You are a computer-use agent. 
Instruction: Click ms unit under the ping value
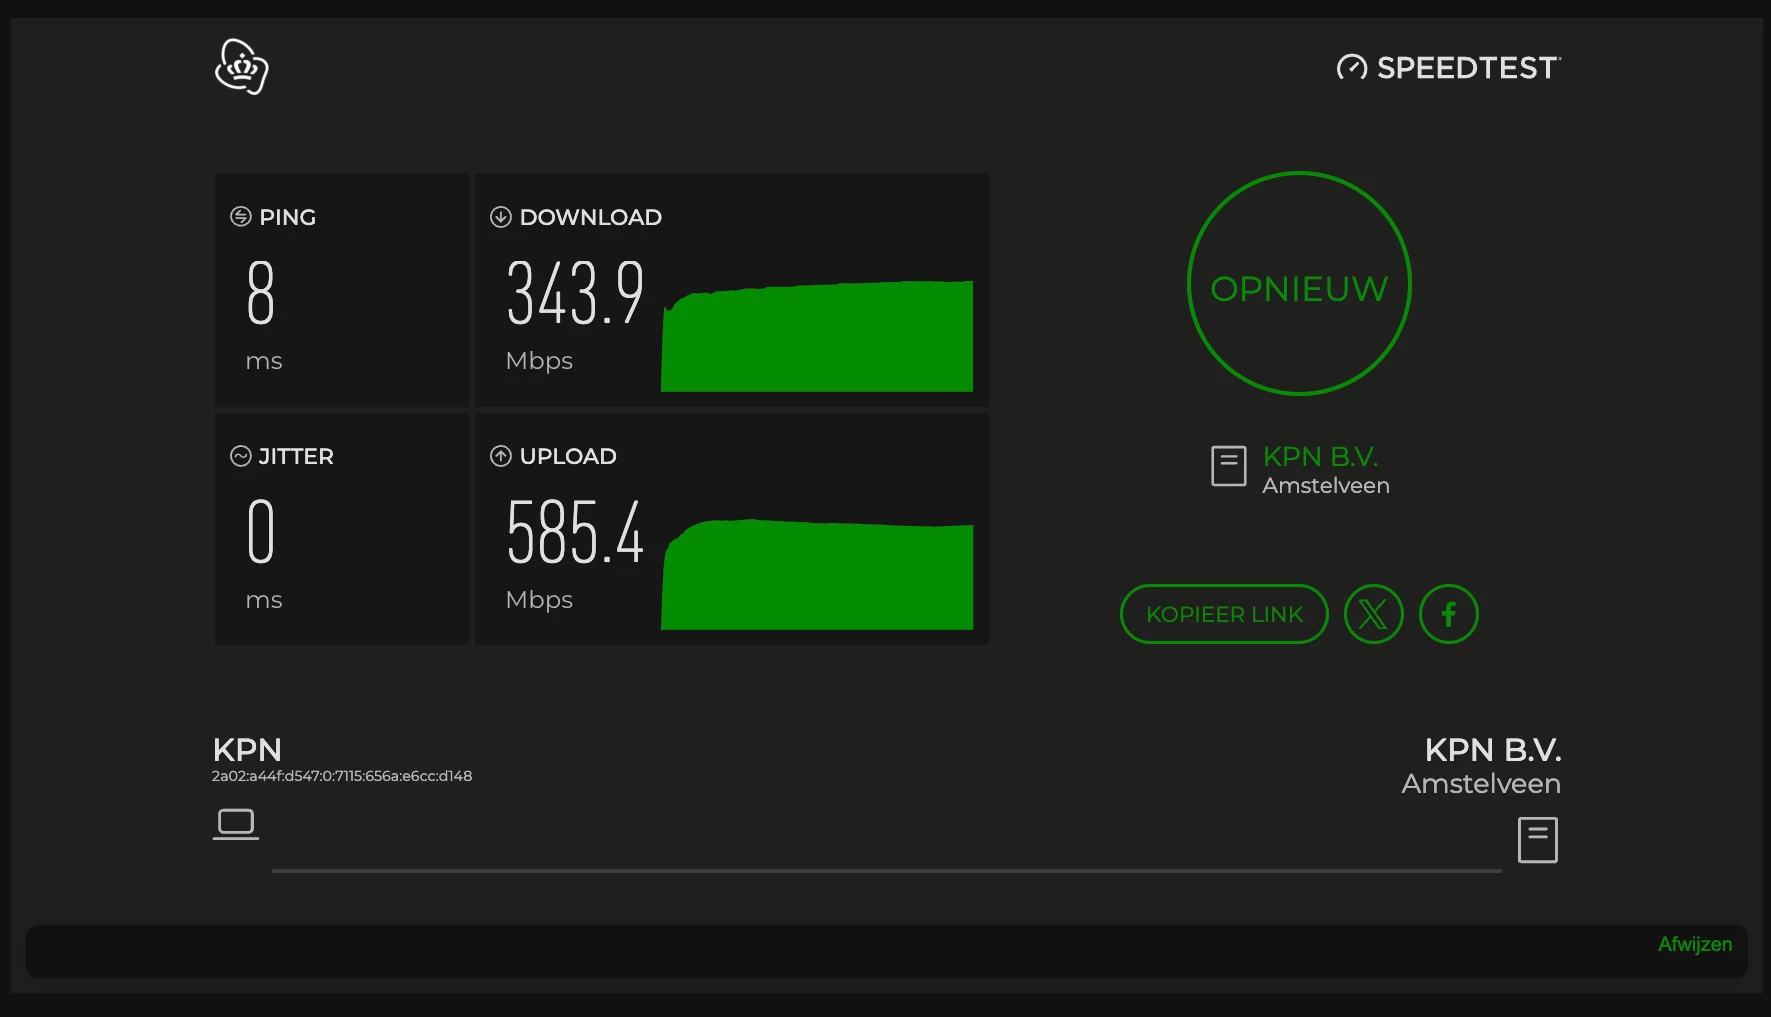pyautogui.click(x=264, y=362)
